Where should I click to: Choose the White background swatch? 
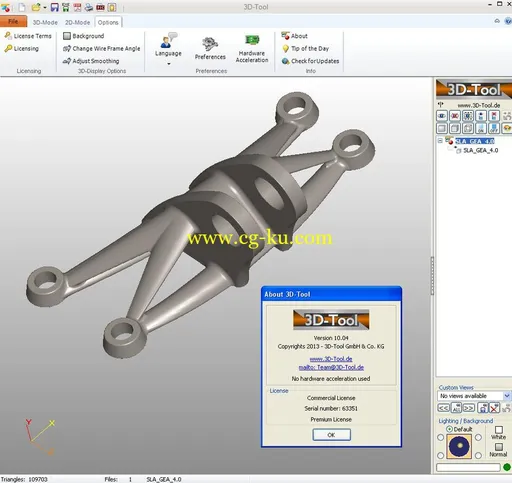pos(499,430)
